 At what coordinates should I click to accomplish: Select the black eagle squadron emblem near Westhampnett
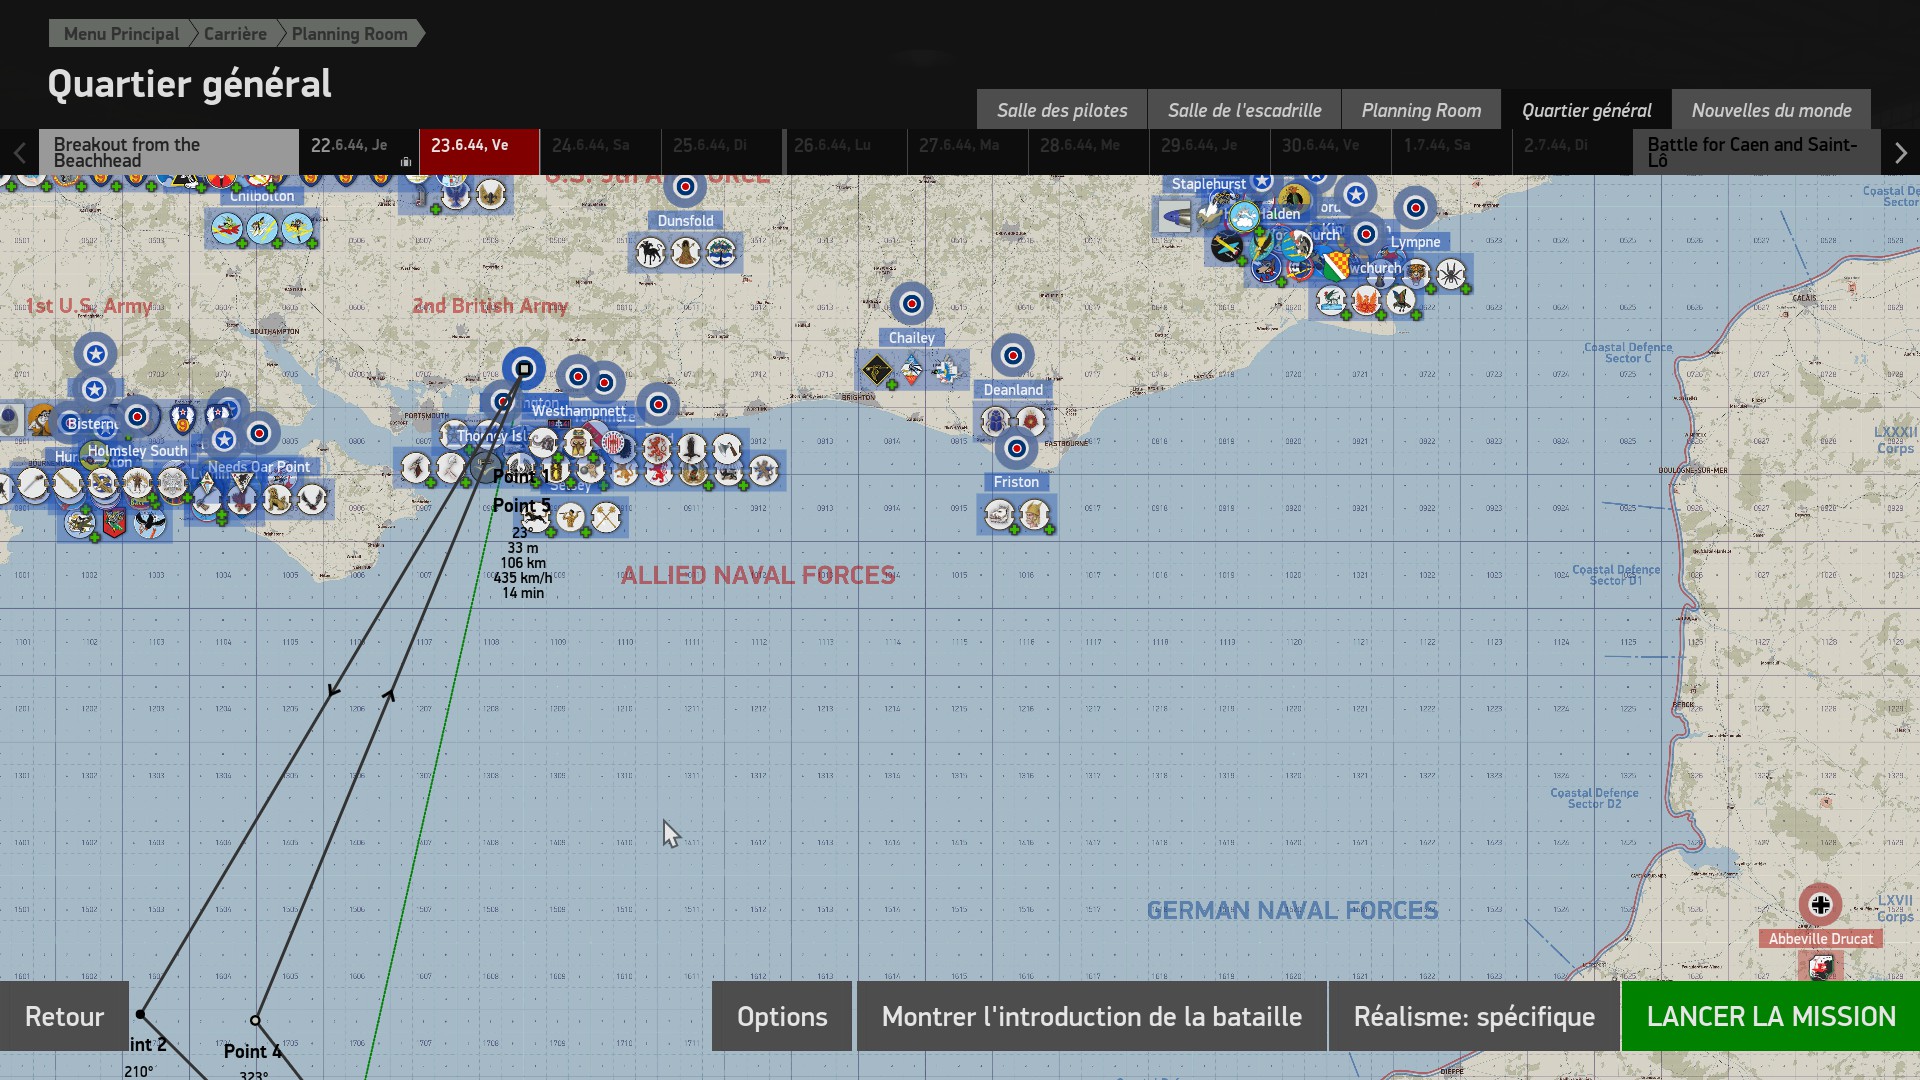(x=692, y=447)
